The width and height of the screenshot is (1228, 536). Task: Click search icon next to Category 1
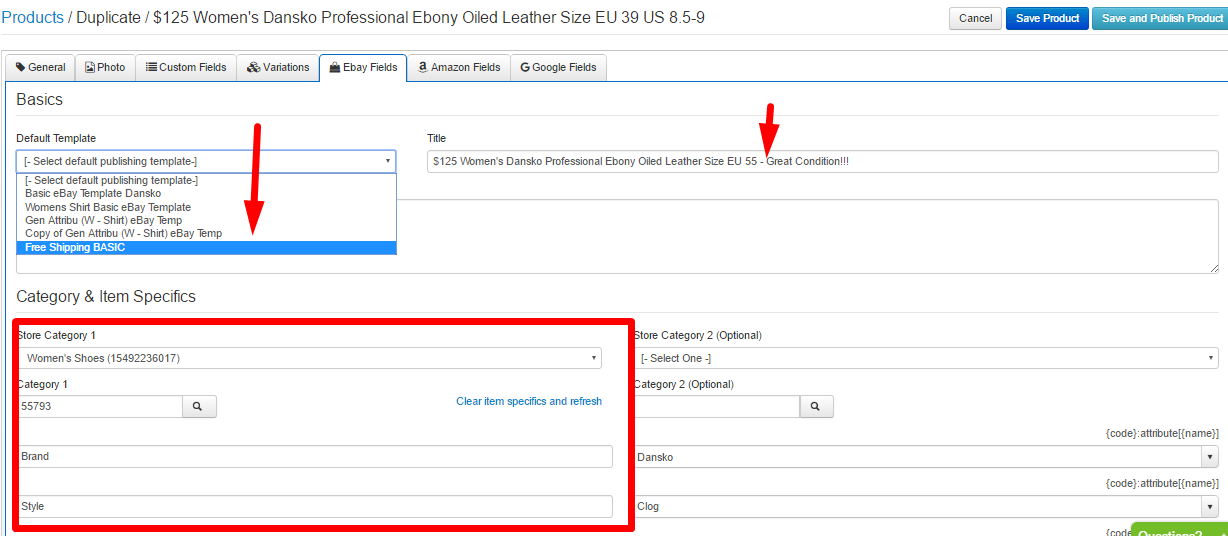pyautogui.click(x=199, y=406)
